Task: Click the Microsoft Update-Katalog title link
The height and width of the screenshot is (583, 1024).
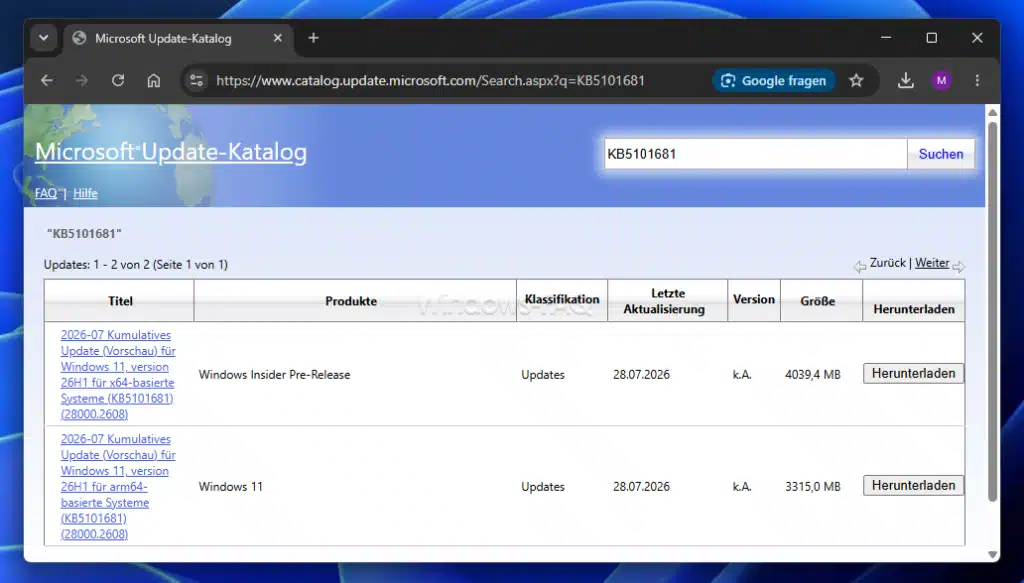Action: (170, 151)
